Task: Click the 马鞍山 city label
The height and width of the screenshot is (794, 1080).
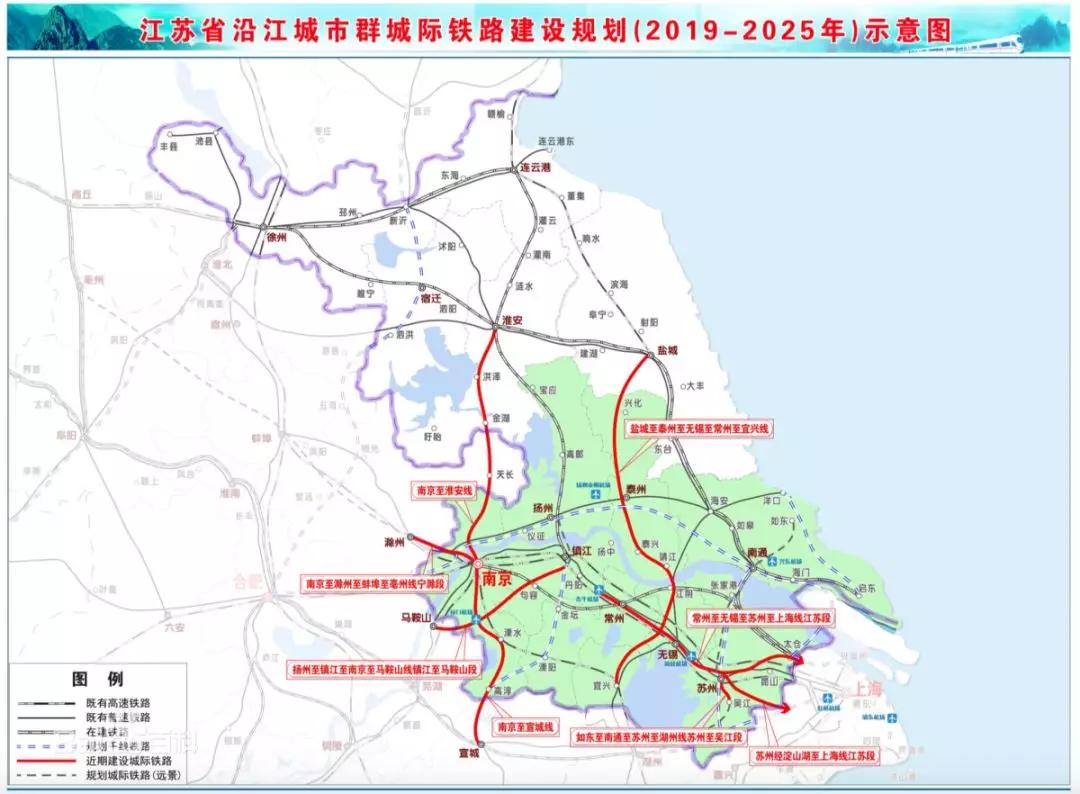Action: pyautogui.click(x=416, y=618)
